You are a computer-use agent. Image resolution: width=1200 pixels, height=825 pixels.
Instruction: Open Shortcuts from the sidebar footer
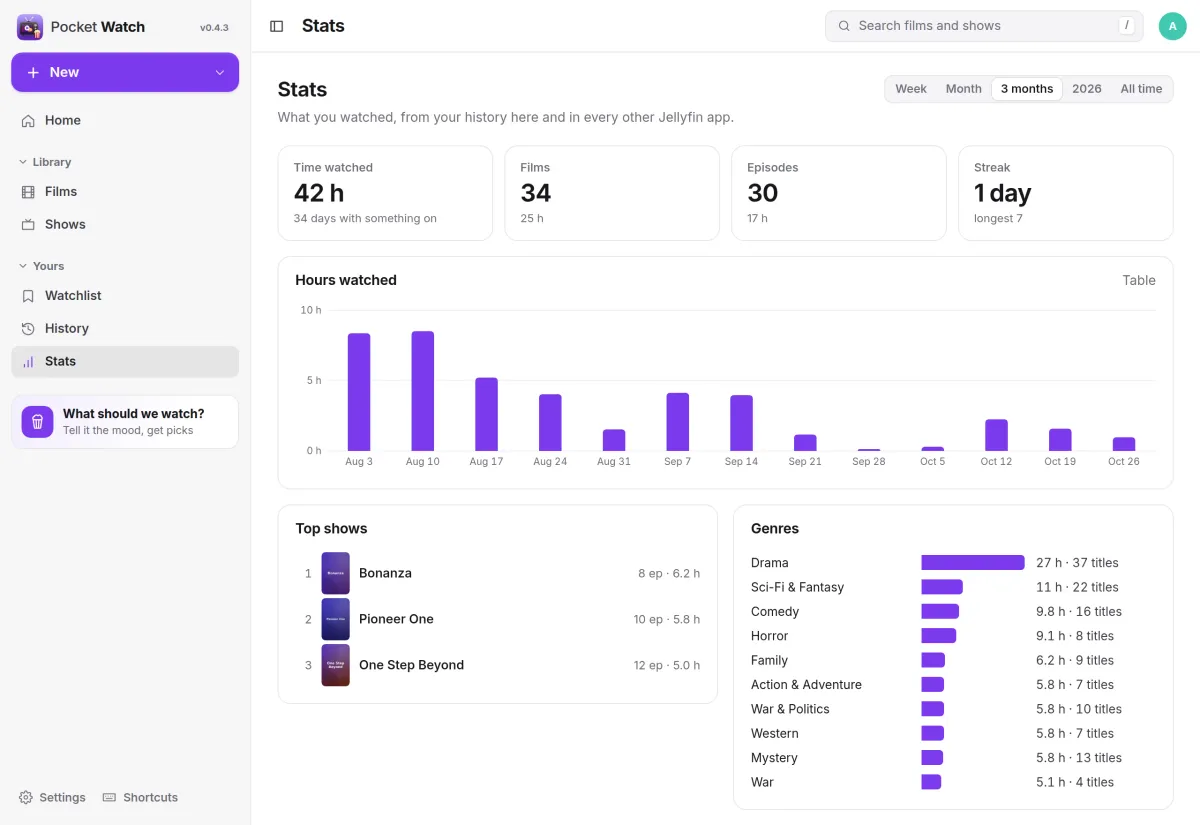click(x=140, y=797)
